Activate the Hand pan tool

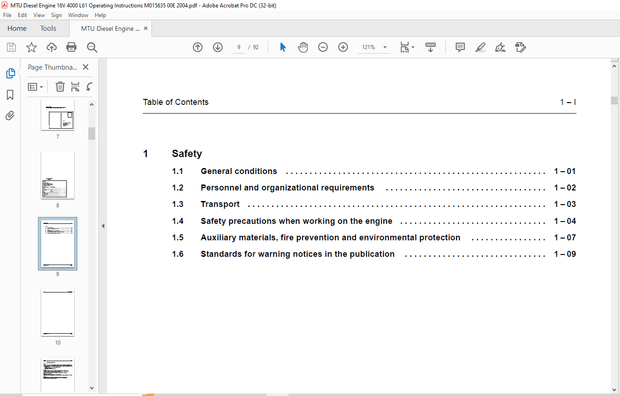coord(303,47)
